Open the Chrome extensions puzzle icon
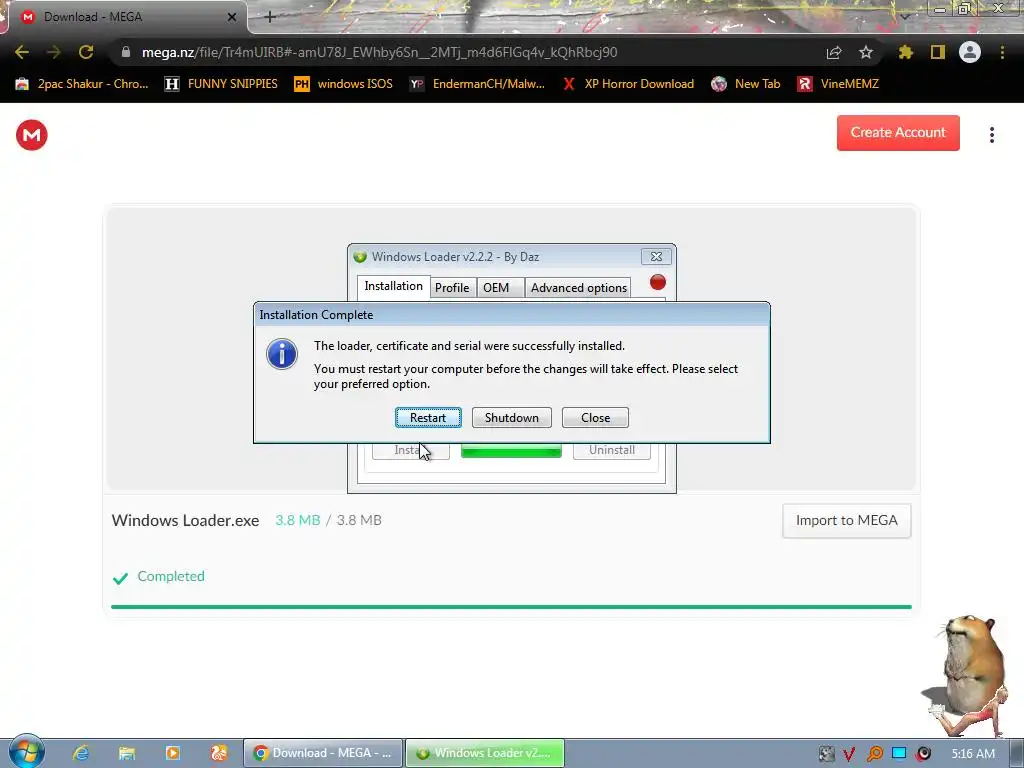This screenshot has width=1024, height=768. pyautogui.click(x=906, y=52)
